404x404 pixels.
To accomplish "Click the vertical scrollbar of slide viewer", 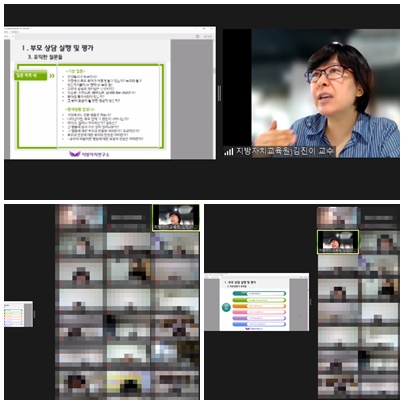I will (x=214, y=98).
